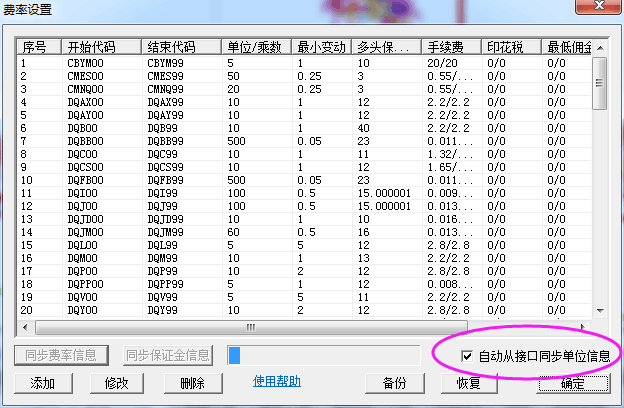624x408 pixels.
Task: Click the horizontal scrollbar right arrow
Action: 583,327
